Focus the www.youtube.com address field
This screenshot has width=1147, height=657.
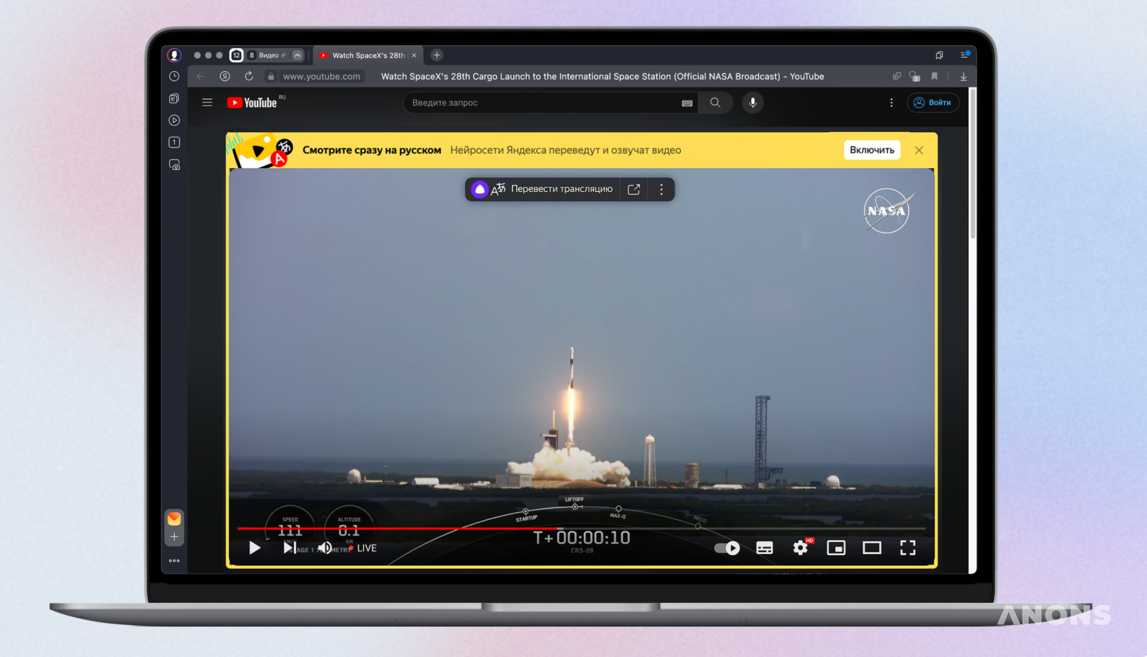click(322, 76)
